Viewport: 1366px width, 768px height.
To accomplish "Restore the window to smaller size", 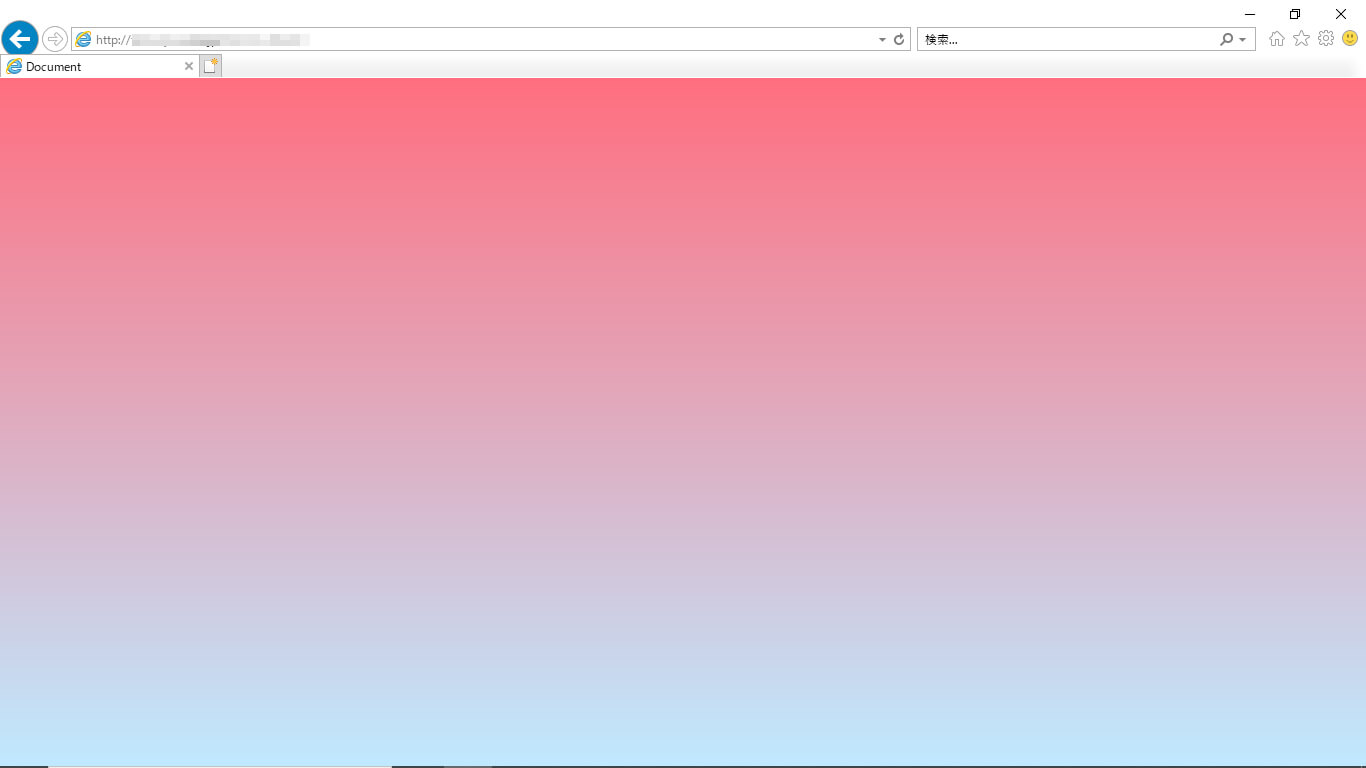I will coord(1294,14).
